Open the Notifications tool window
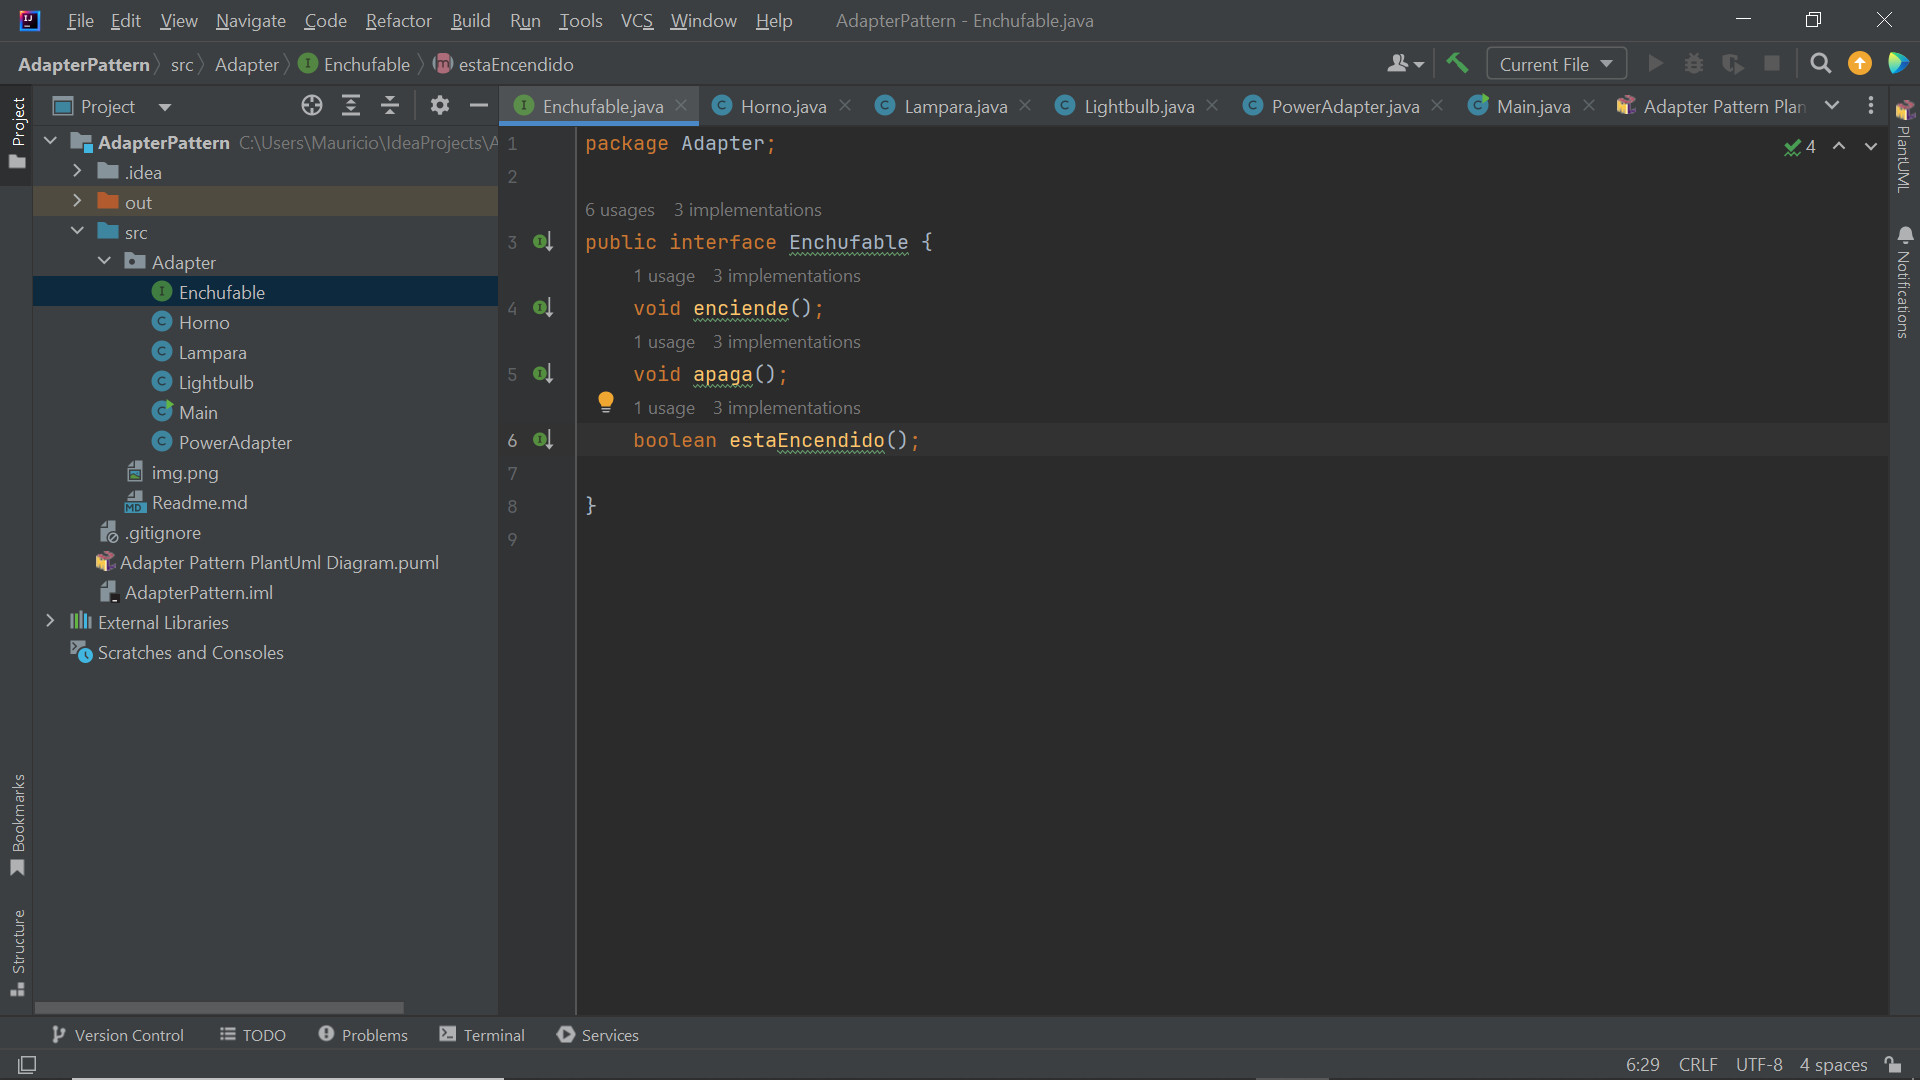This screenshot has height=1080, width=1920. tap(1904, 282)
